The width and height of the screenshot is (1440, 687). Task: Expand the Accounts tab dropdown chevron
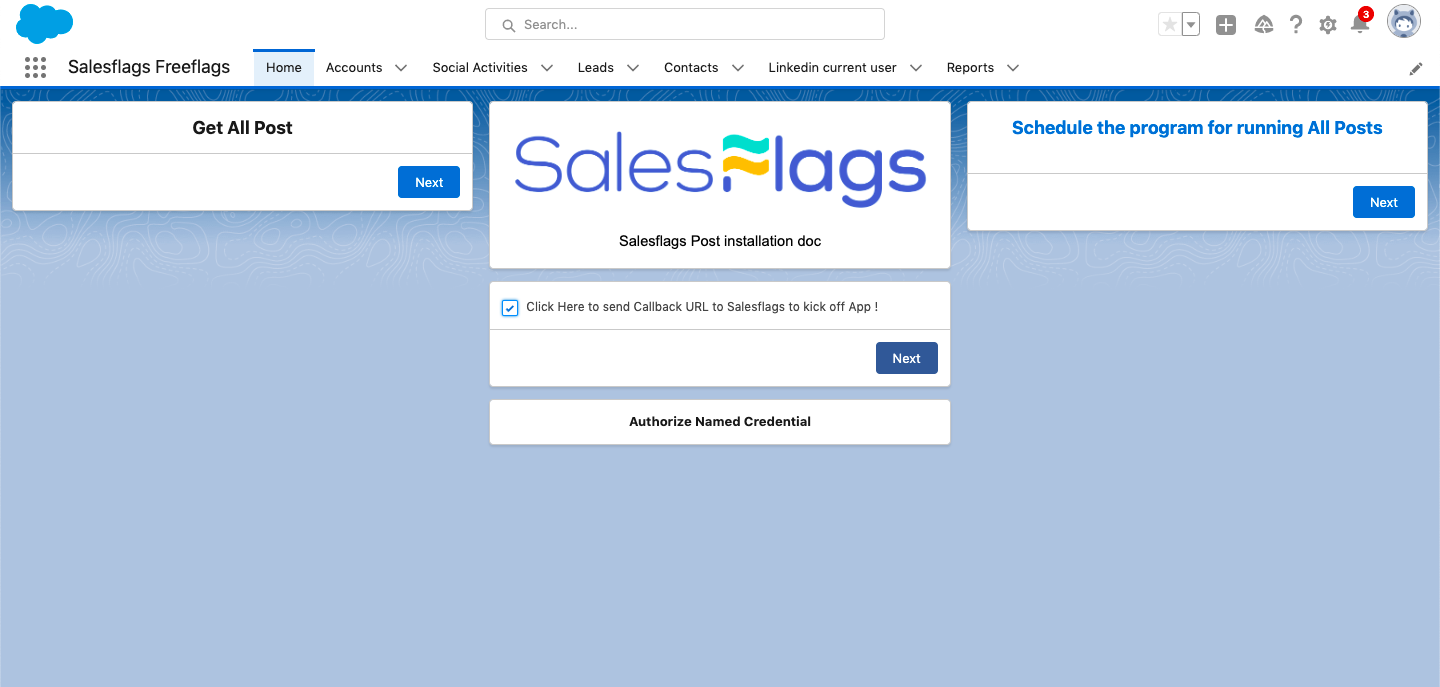pyautogui.click(x=401, y=68)
